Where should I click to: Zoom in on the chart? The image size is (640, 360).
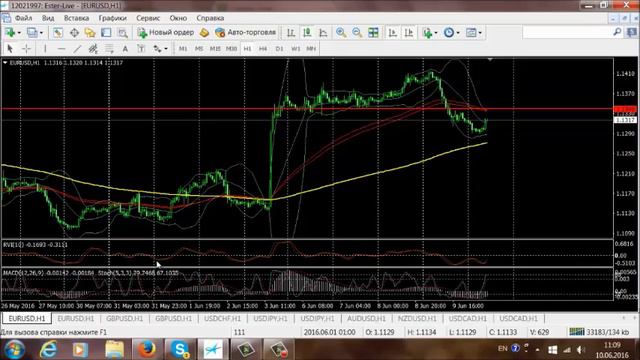tap(341, 33)
